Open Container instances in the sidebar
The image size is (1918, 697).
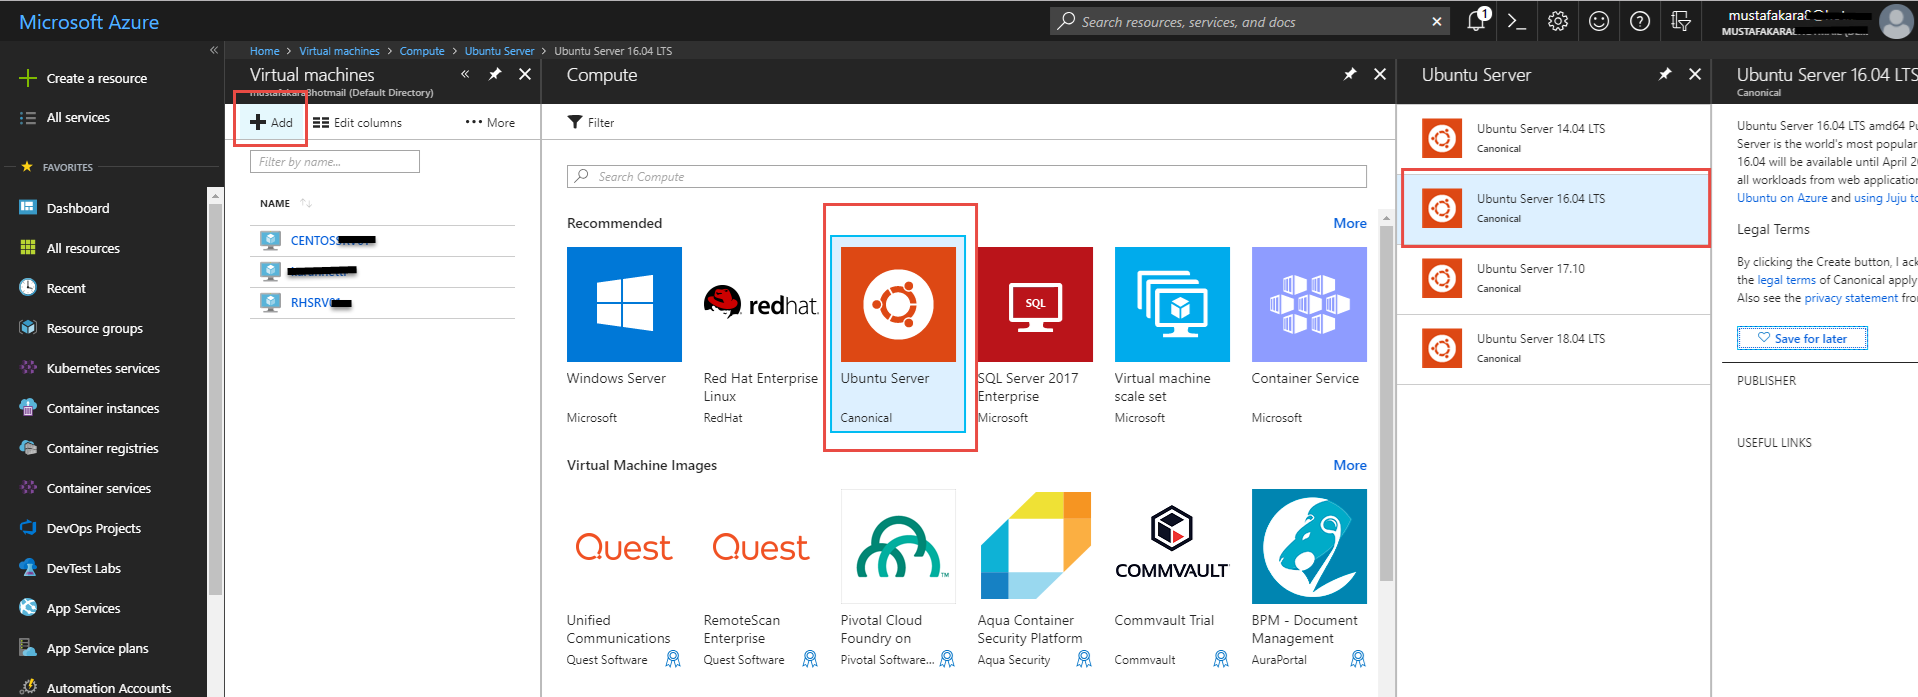103,408
